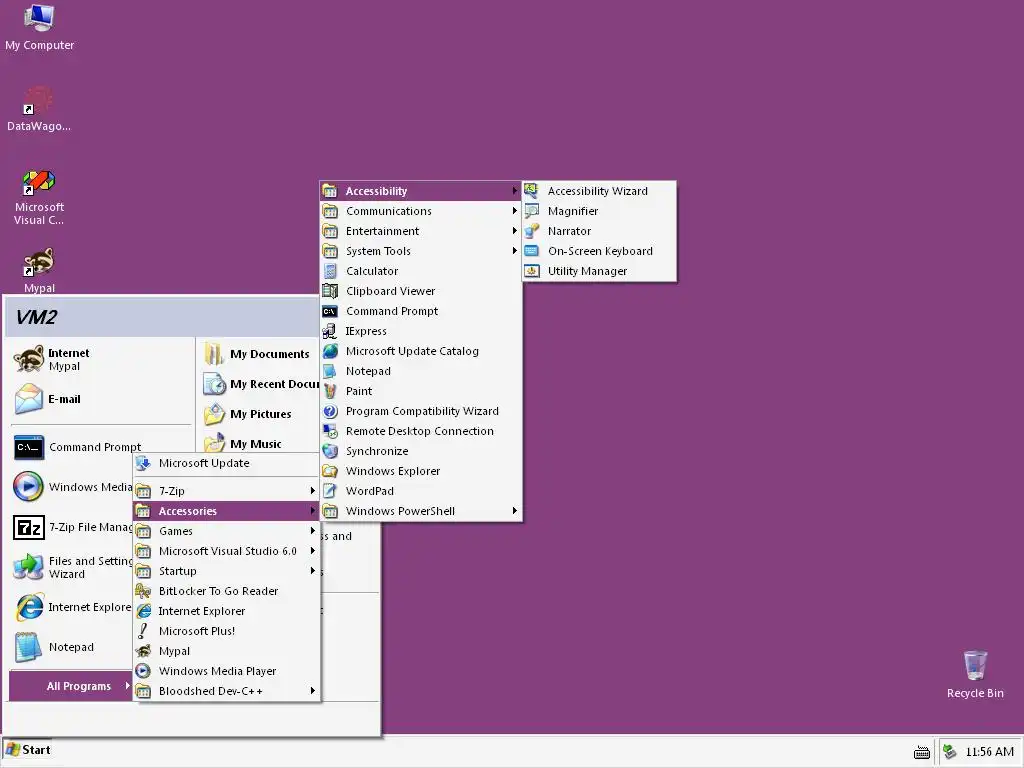Image resolution: width=1024 pixels, height=768 pixels.
Task: Click the Clipboard Viewer icon
Action: click(x=330, y=291)
